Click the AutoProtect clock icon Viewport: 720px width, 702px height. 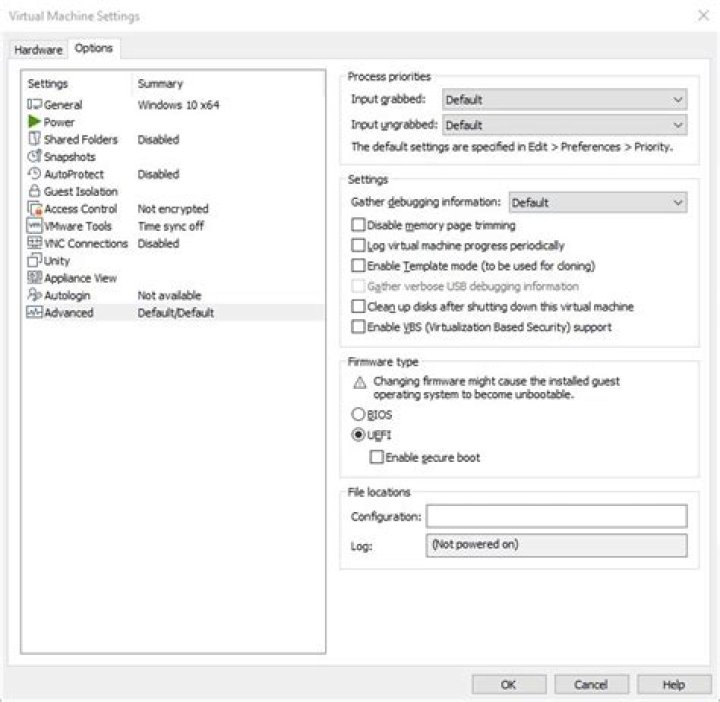pos(34,174)
